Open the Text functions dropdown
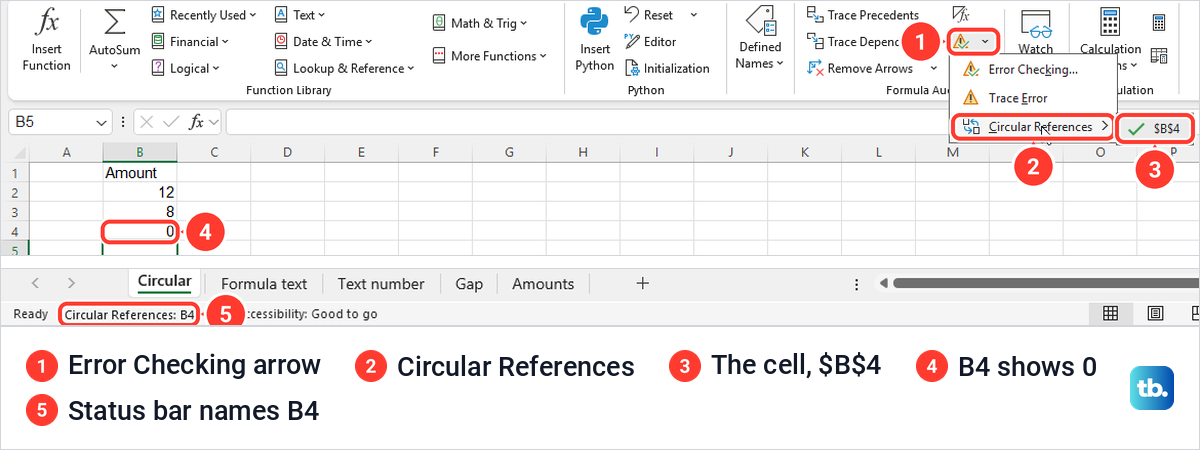 300,15
